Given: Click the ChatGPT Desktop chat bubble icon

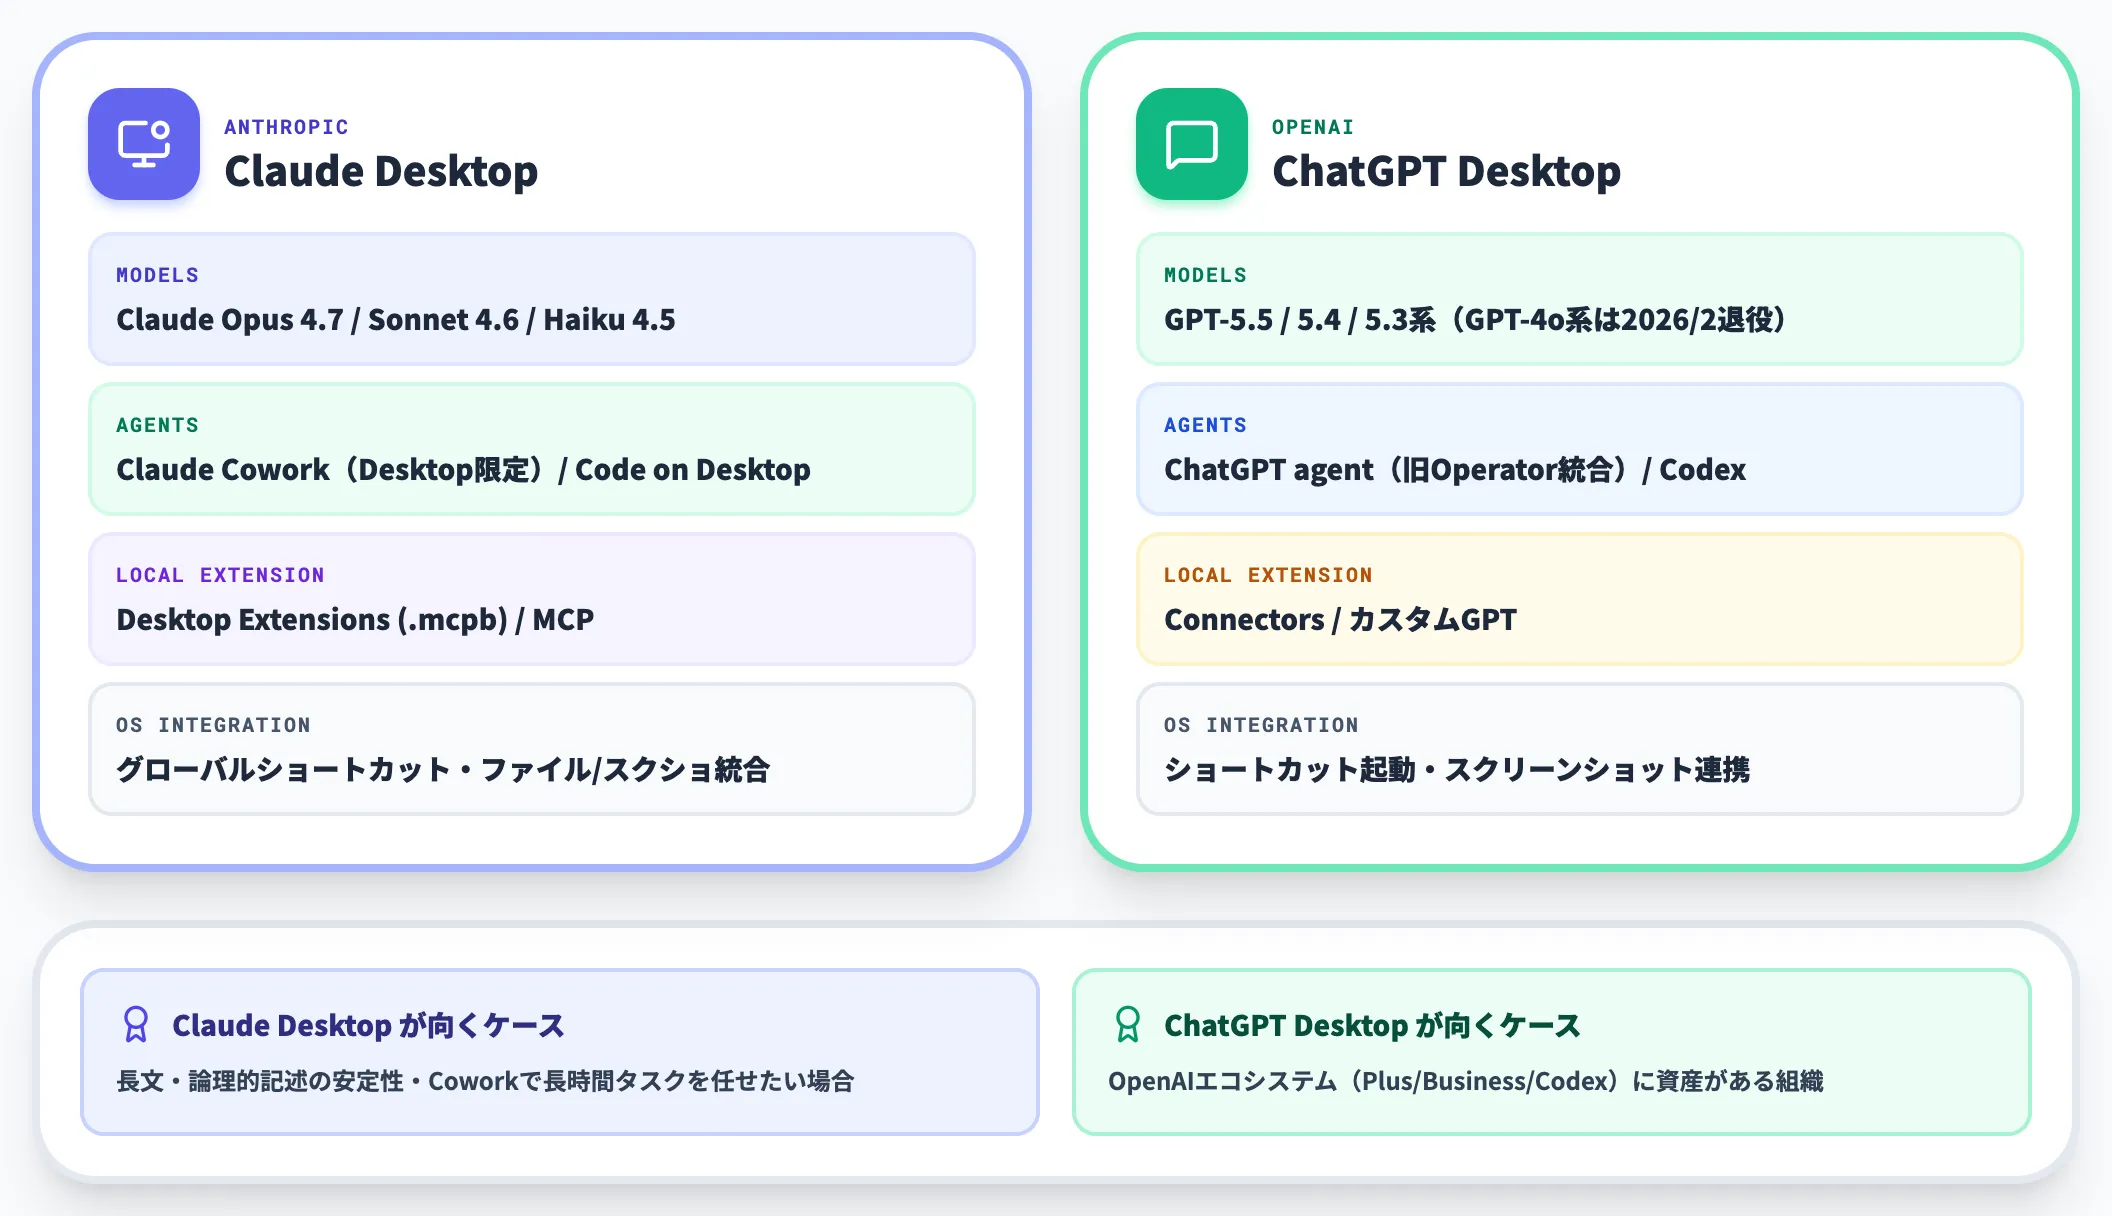Looking at the screenshot, I should click(x=1192, y=144).
